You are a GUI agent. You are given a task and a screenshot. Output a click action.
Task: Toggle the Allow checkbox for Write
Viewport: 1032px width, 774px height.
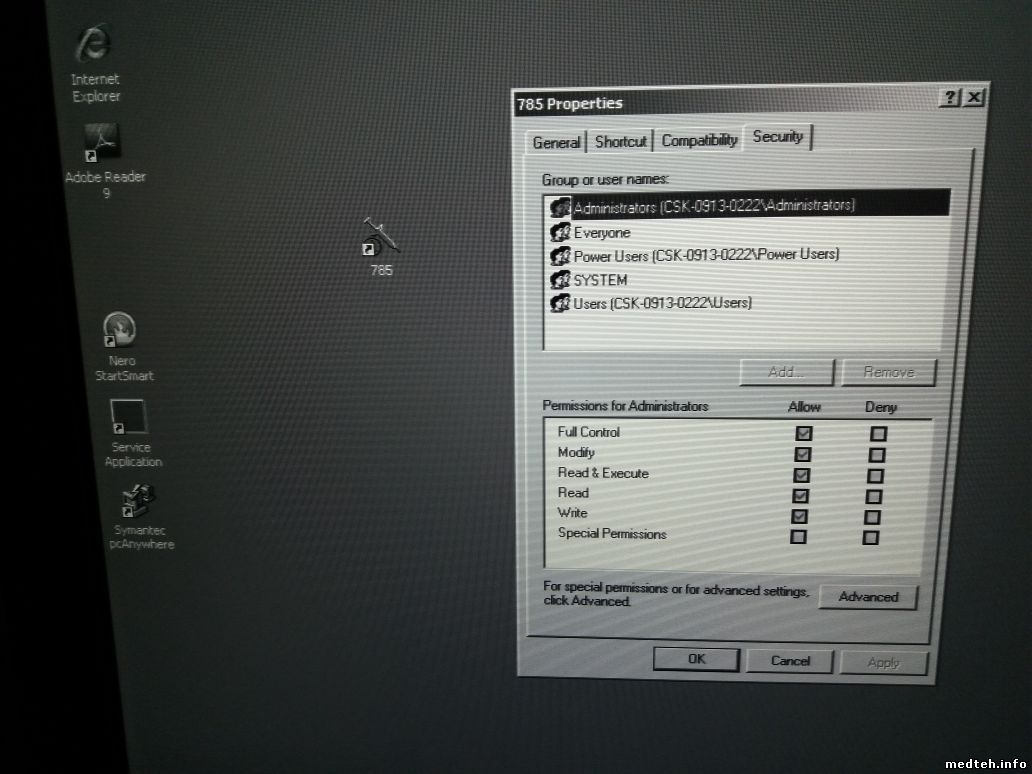799,516
